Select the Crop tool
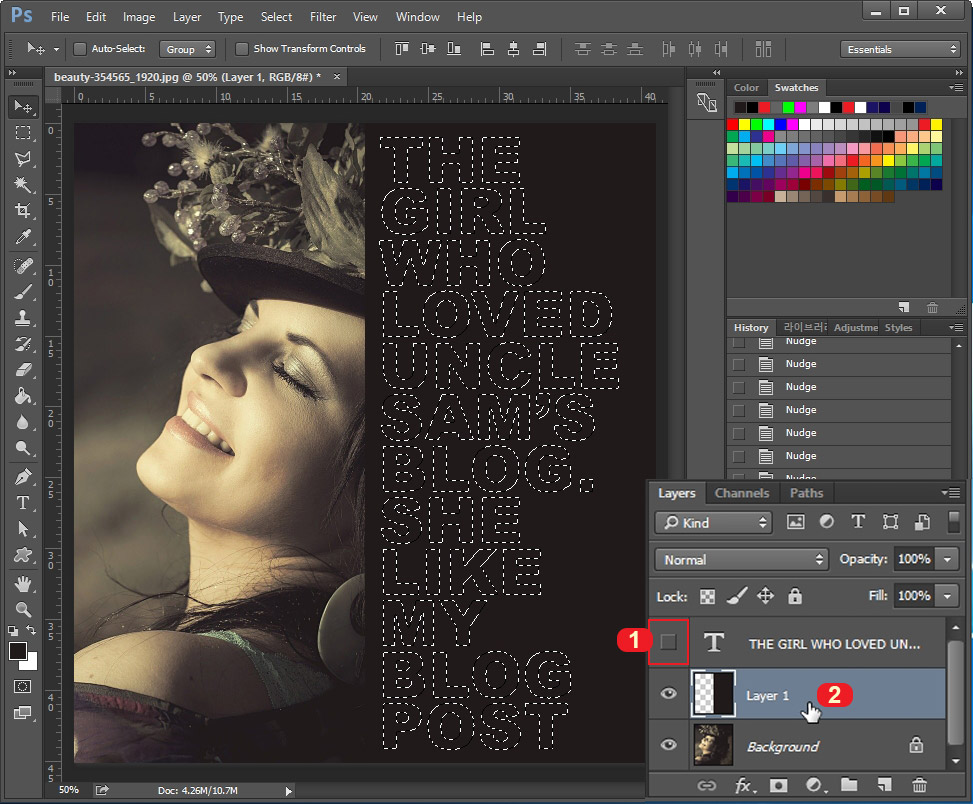The height and width of the screenshot is (804, 973). tap(23, 210)
